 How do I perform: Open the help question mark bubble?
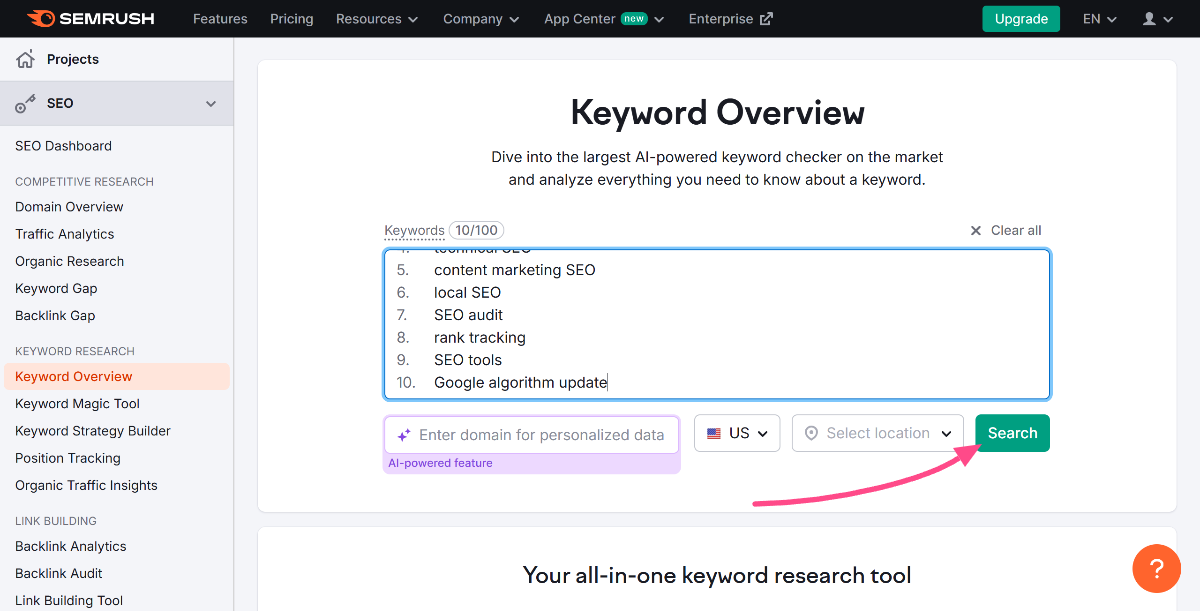(1157, 568)
